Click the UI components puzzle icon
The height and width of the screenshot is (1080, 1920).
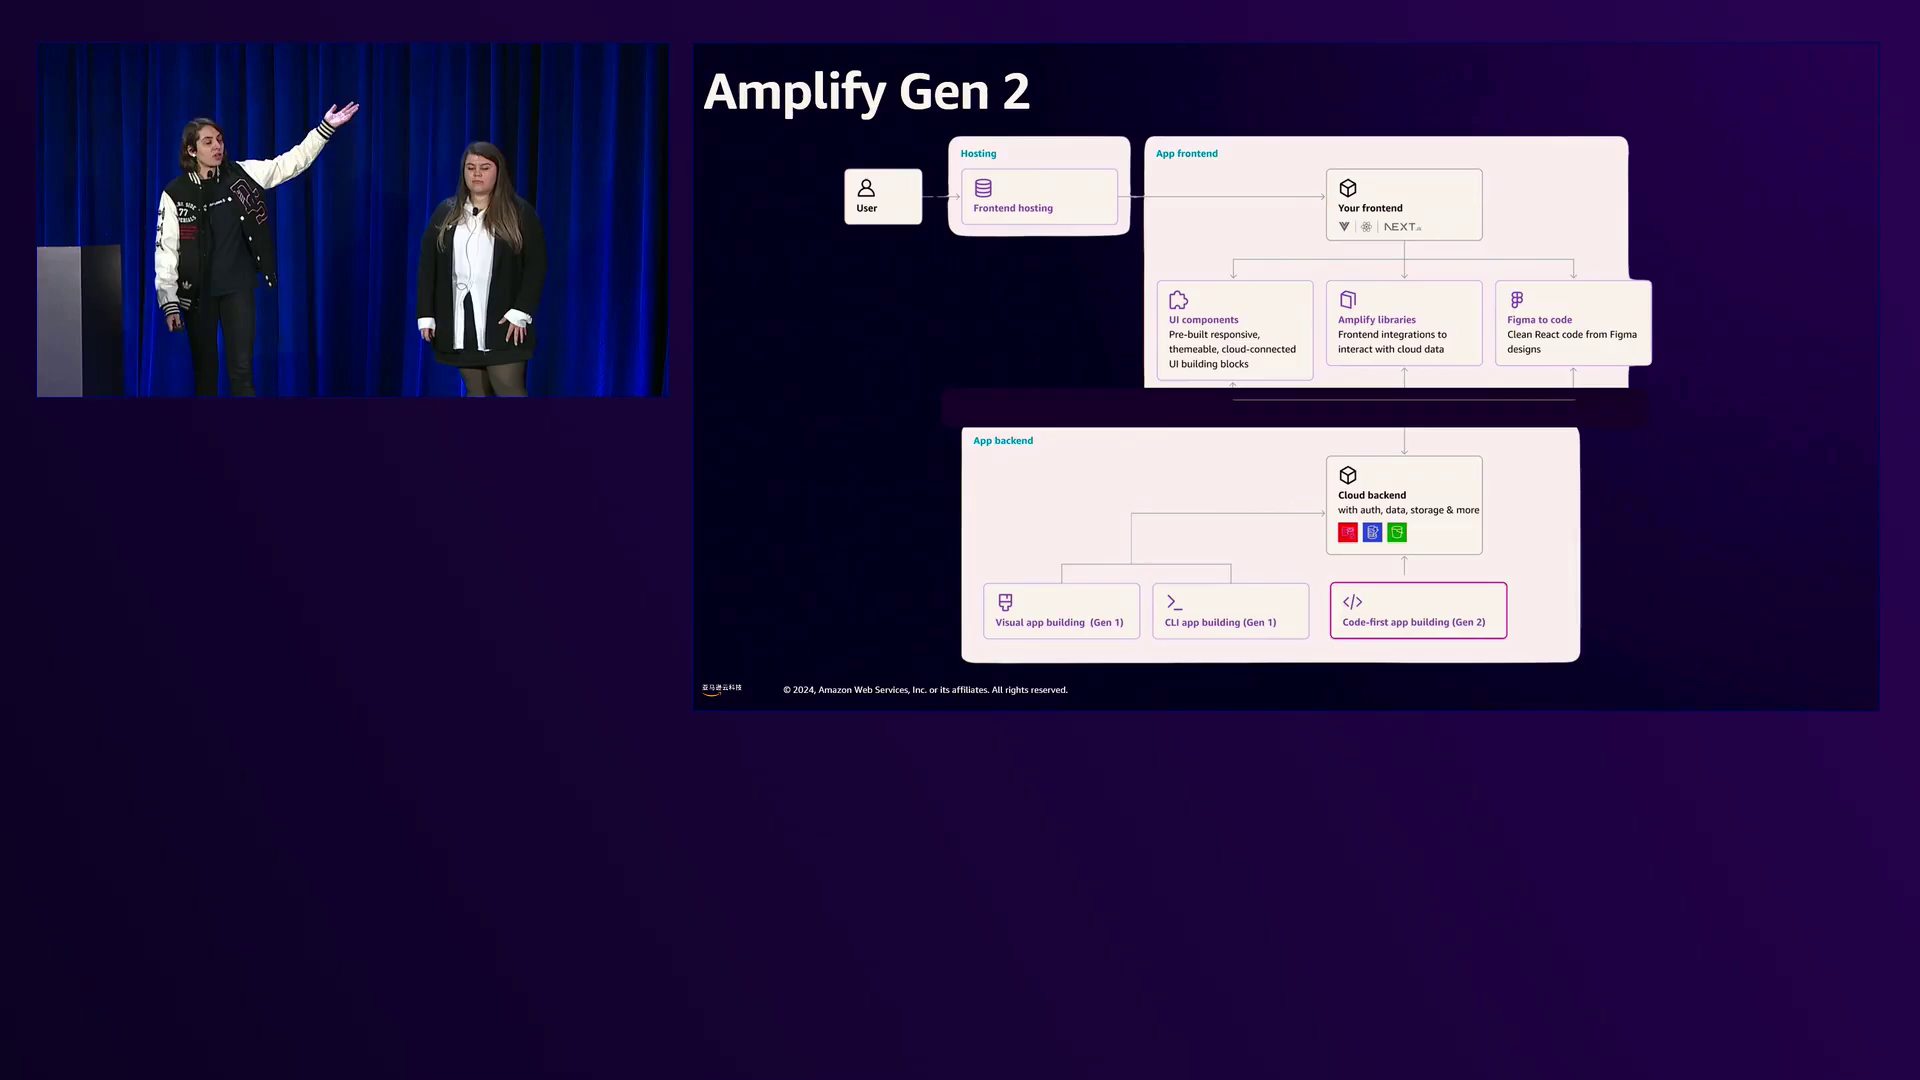point(1179,300)
